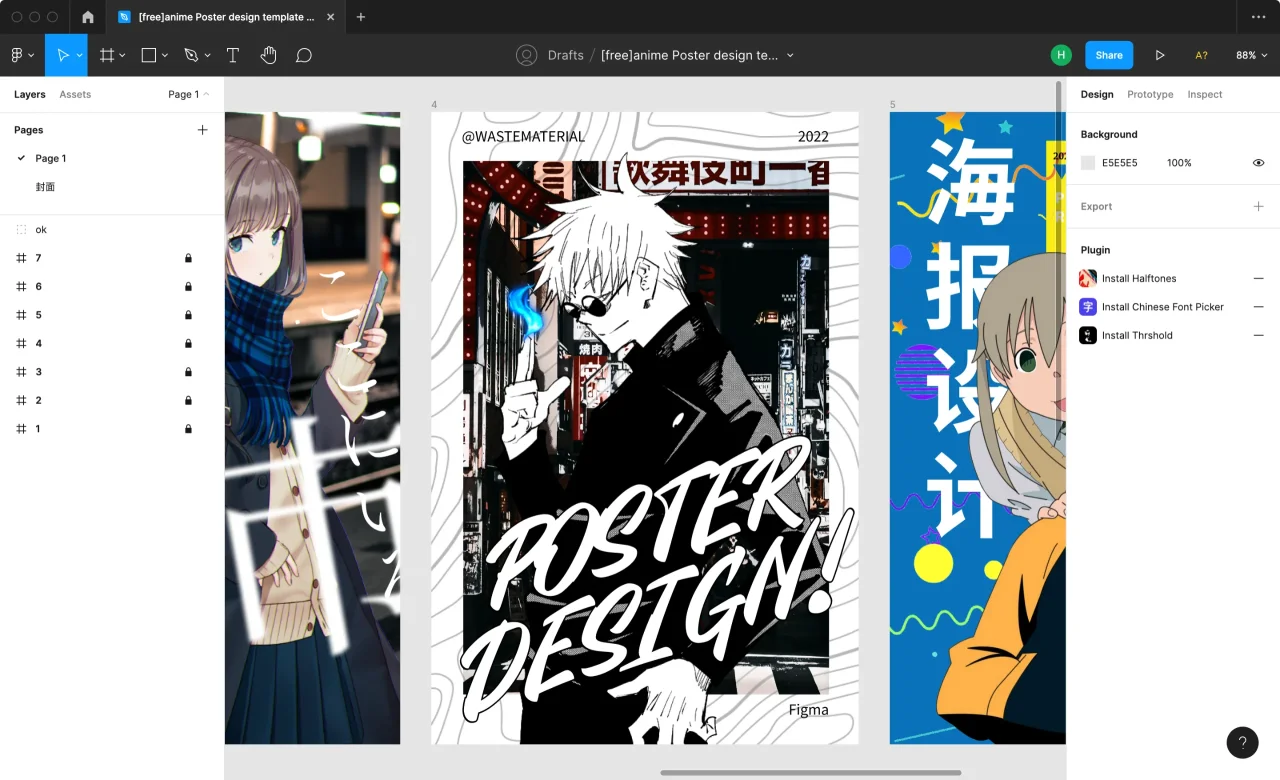The height and width of the screenshot is (780, 1280).
Task: Click the Install Thrshold link
Action: [x=1137, y=335]
